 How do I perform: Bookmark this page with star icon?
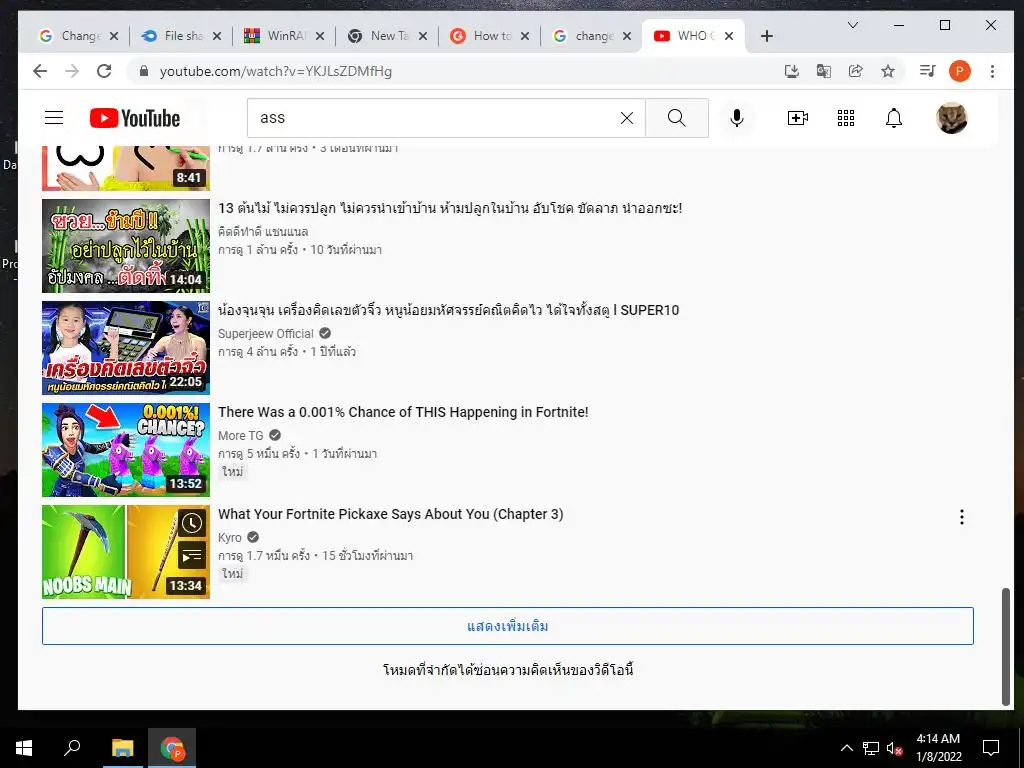coord(888,71)
